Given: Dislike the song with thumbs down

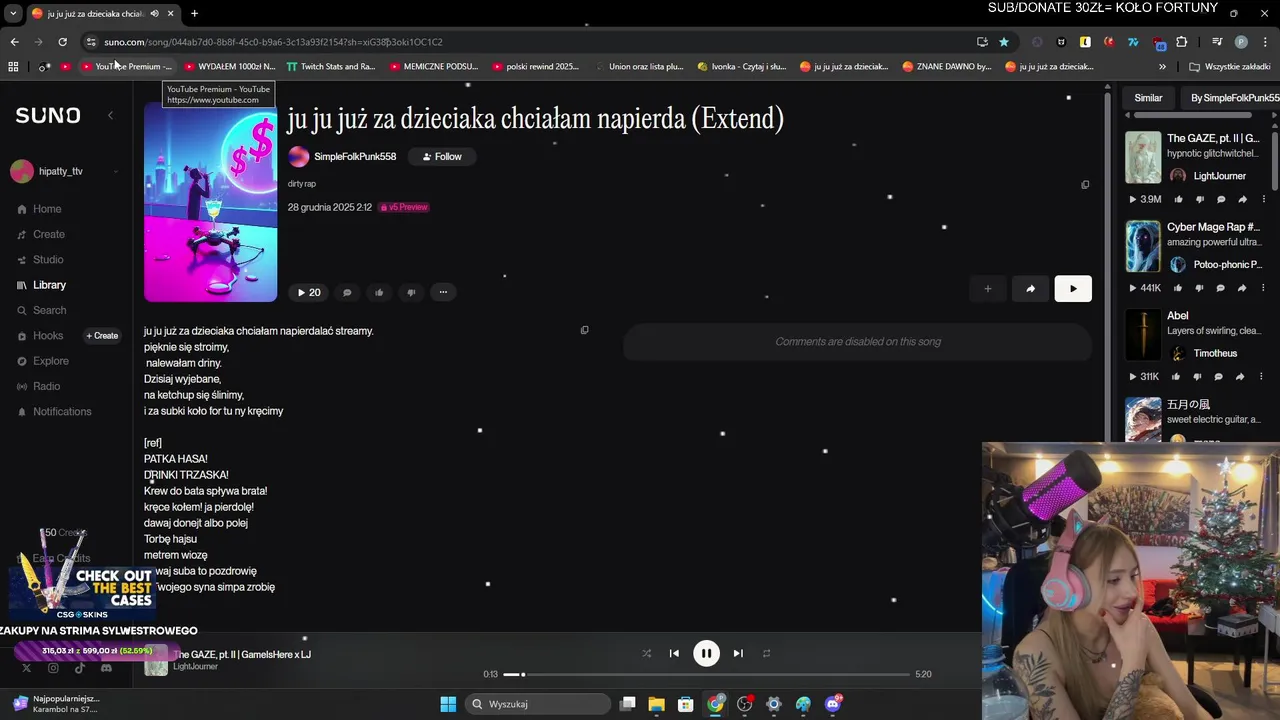Looking at the screenshot, I should point(411,292).
